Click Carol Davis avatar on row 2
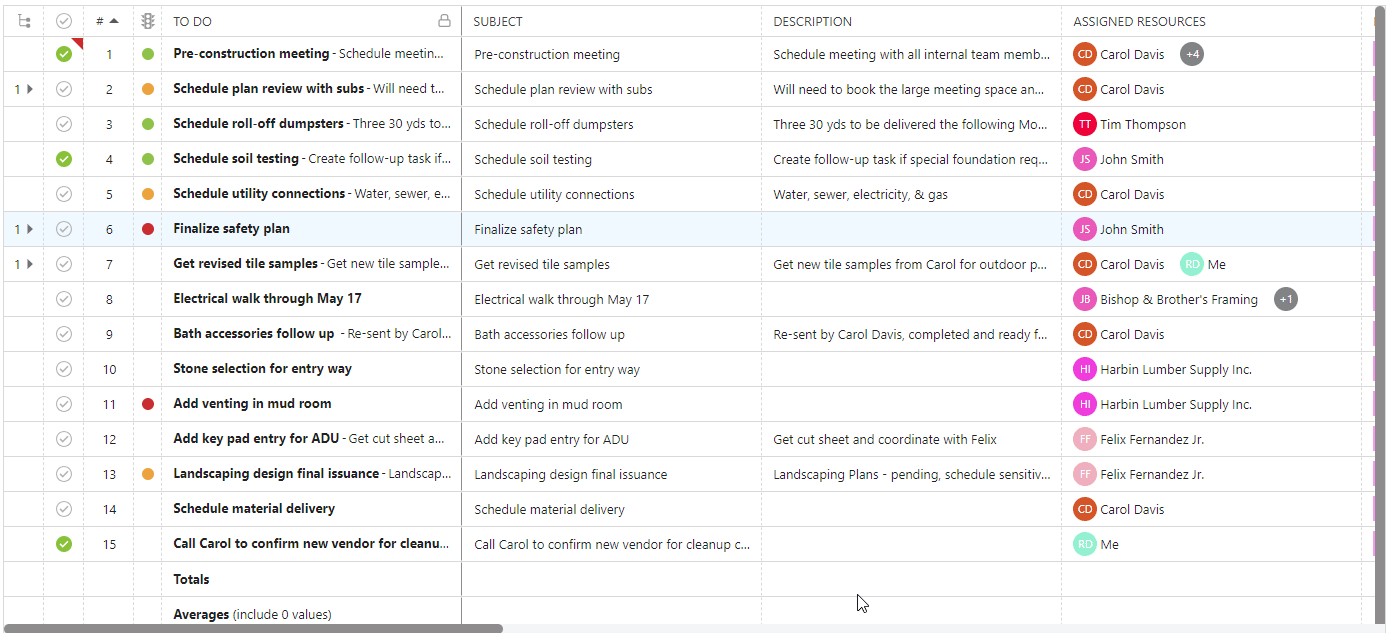Viewport: 1391px width, 633px height. [1084, 89]
